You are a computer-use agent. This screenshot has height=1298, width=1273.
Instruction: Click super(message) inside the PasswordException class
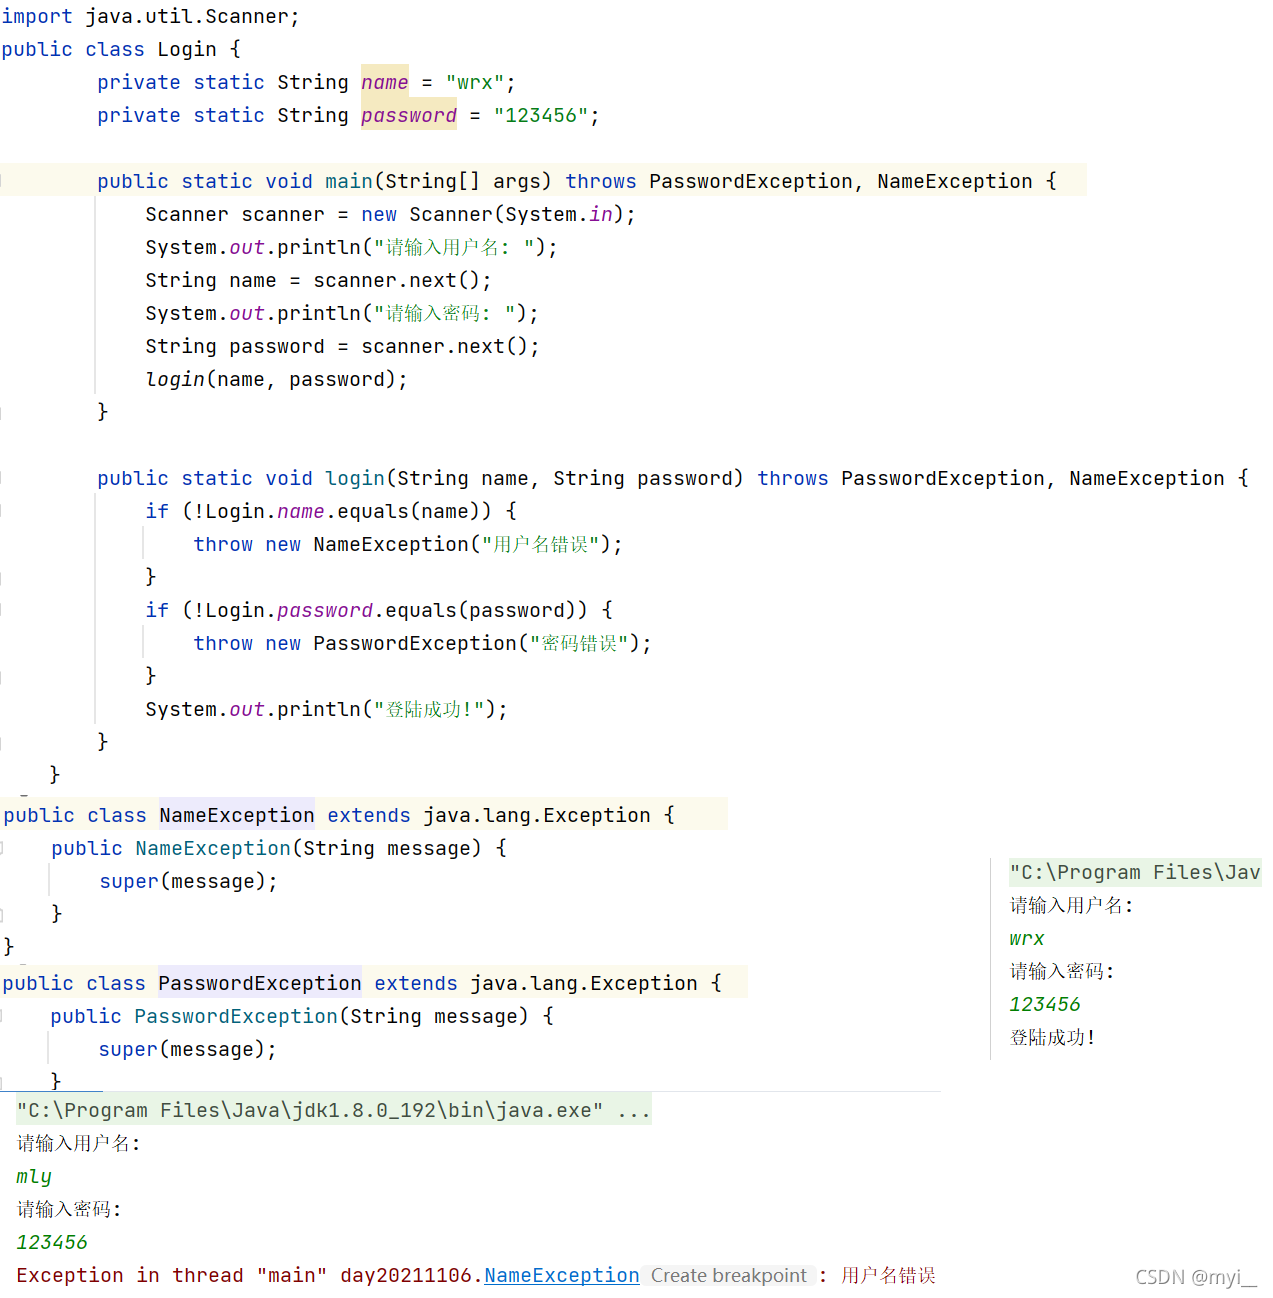tap(187, 1049)
